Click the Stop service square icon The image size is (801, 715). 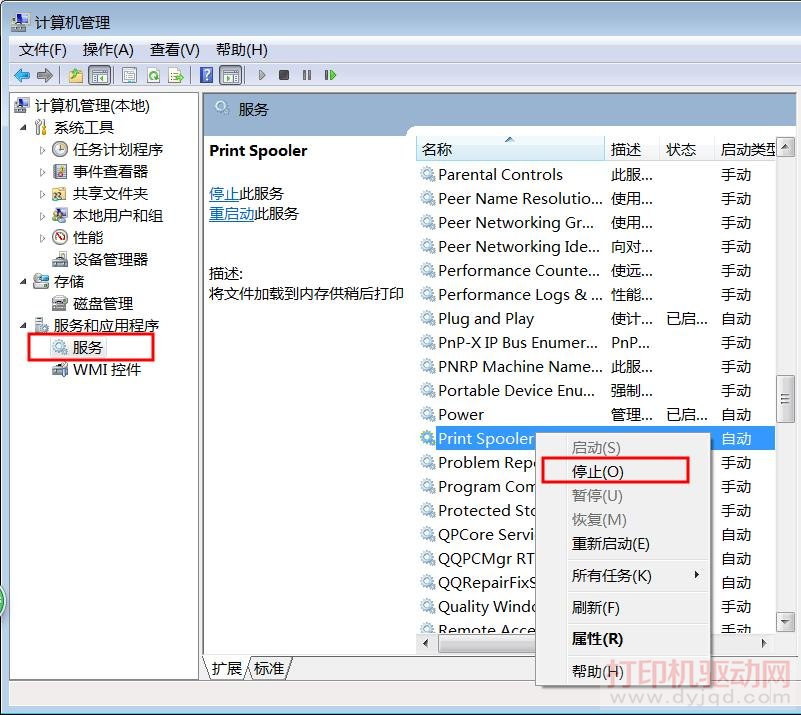[284, 76]
